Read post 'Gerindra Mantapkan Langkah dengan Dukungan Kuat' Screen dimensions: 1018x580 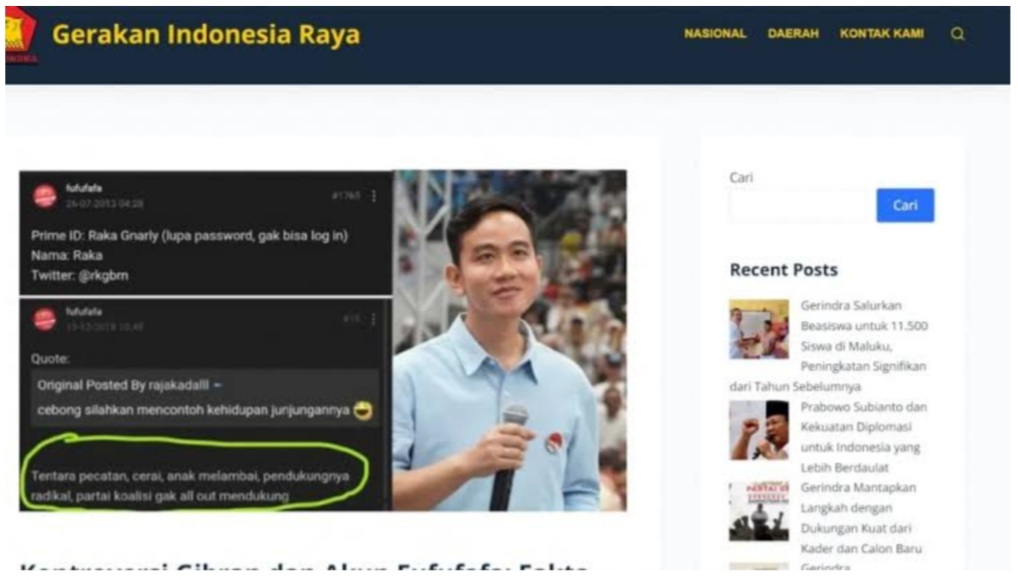tap(861, 518)
